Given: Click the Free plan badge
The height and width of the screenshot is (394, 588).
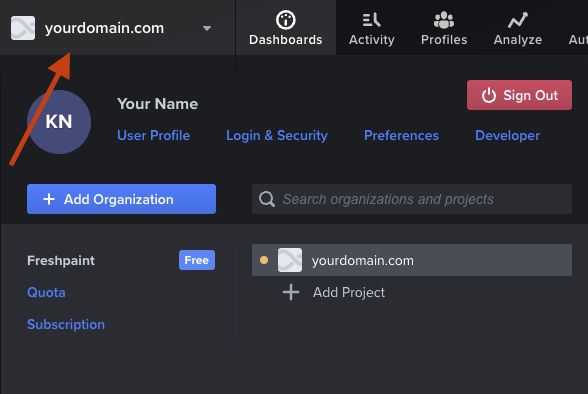Looking at the screenshot, I should click(197, 260).
